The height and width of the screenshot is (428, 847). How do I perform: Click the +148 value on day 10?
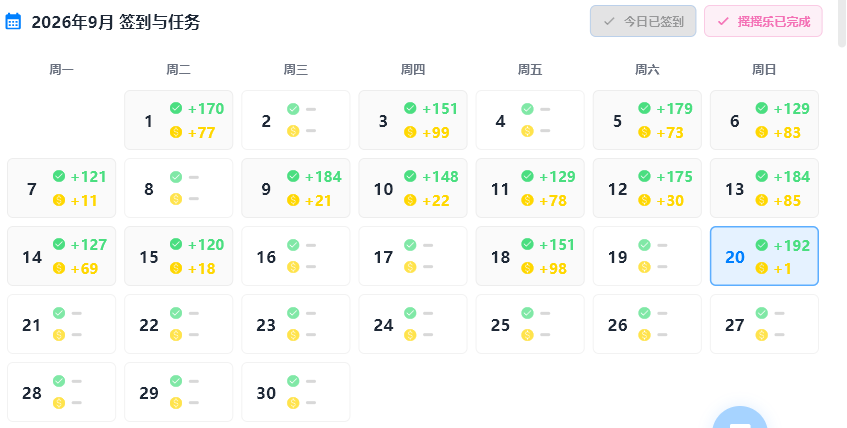(440, 177)
